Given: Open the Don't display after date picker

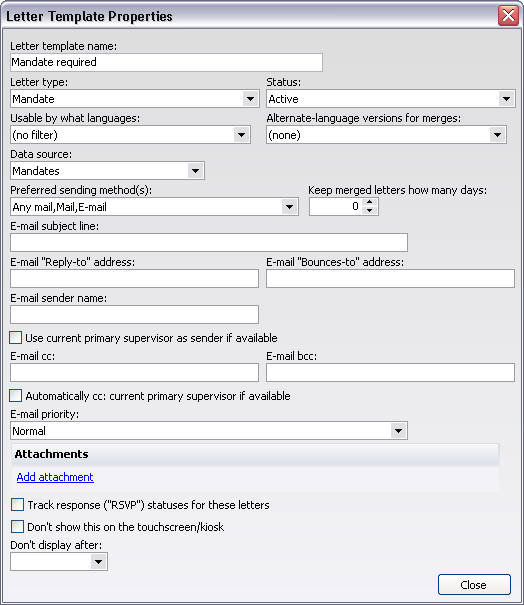Looking at the screenshot, I should coord(99,561).
